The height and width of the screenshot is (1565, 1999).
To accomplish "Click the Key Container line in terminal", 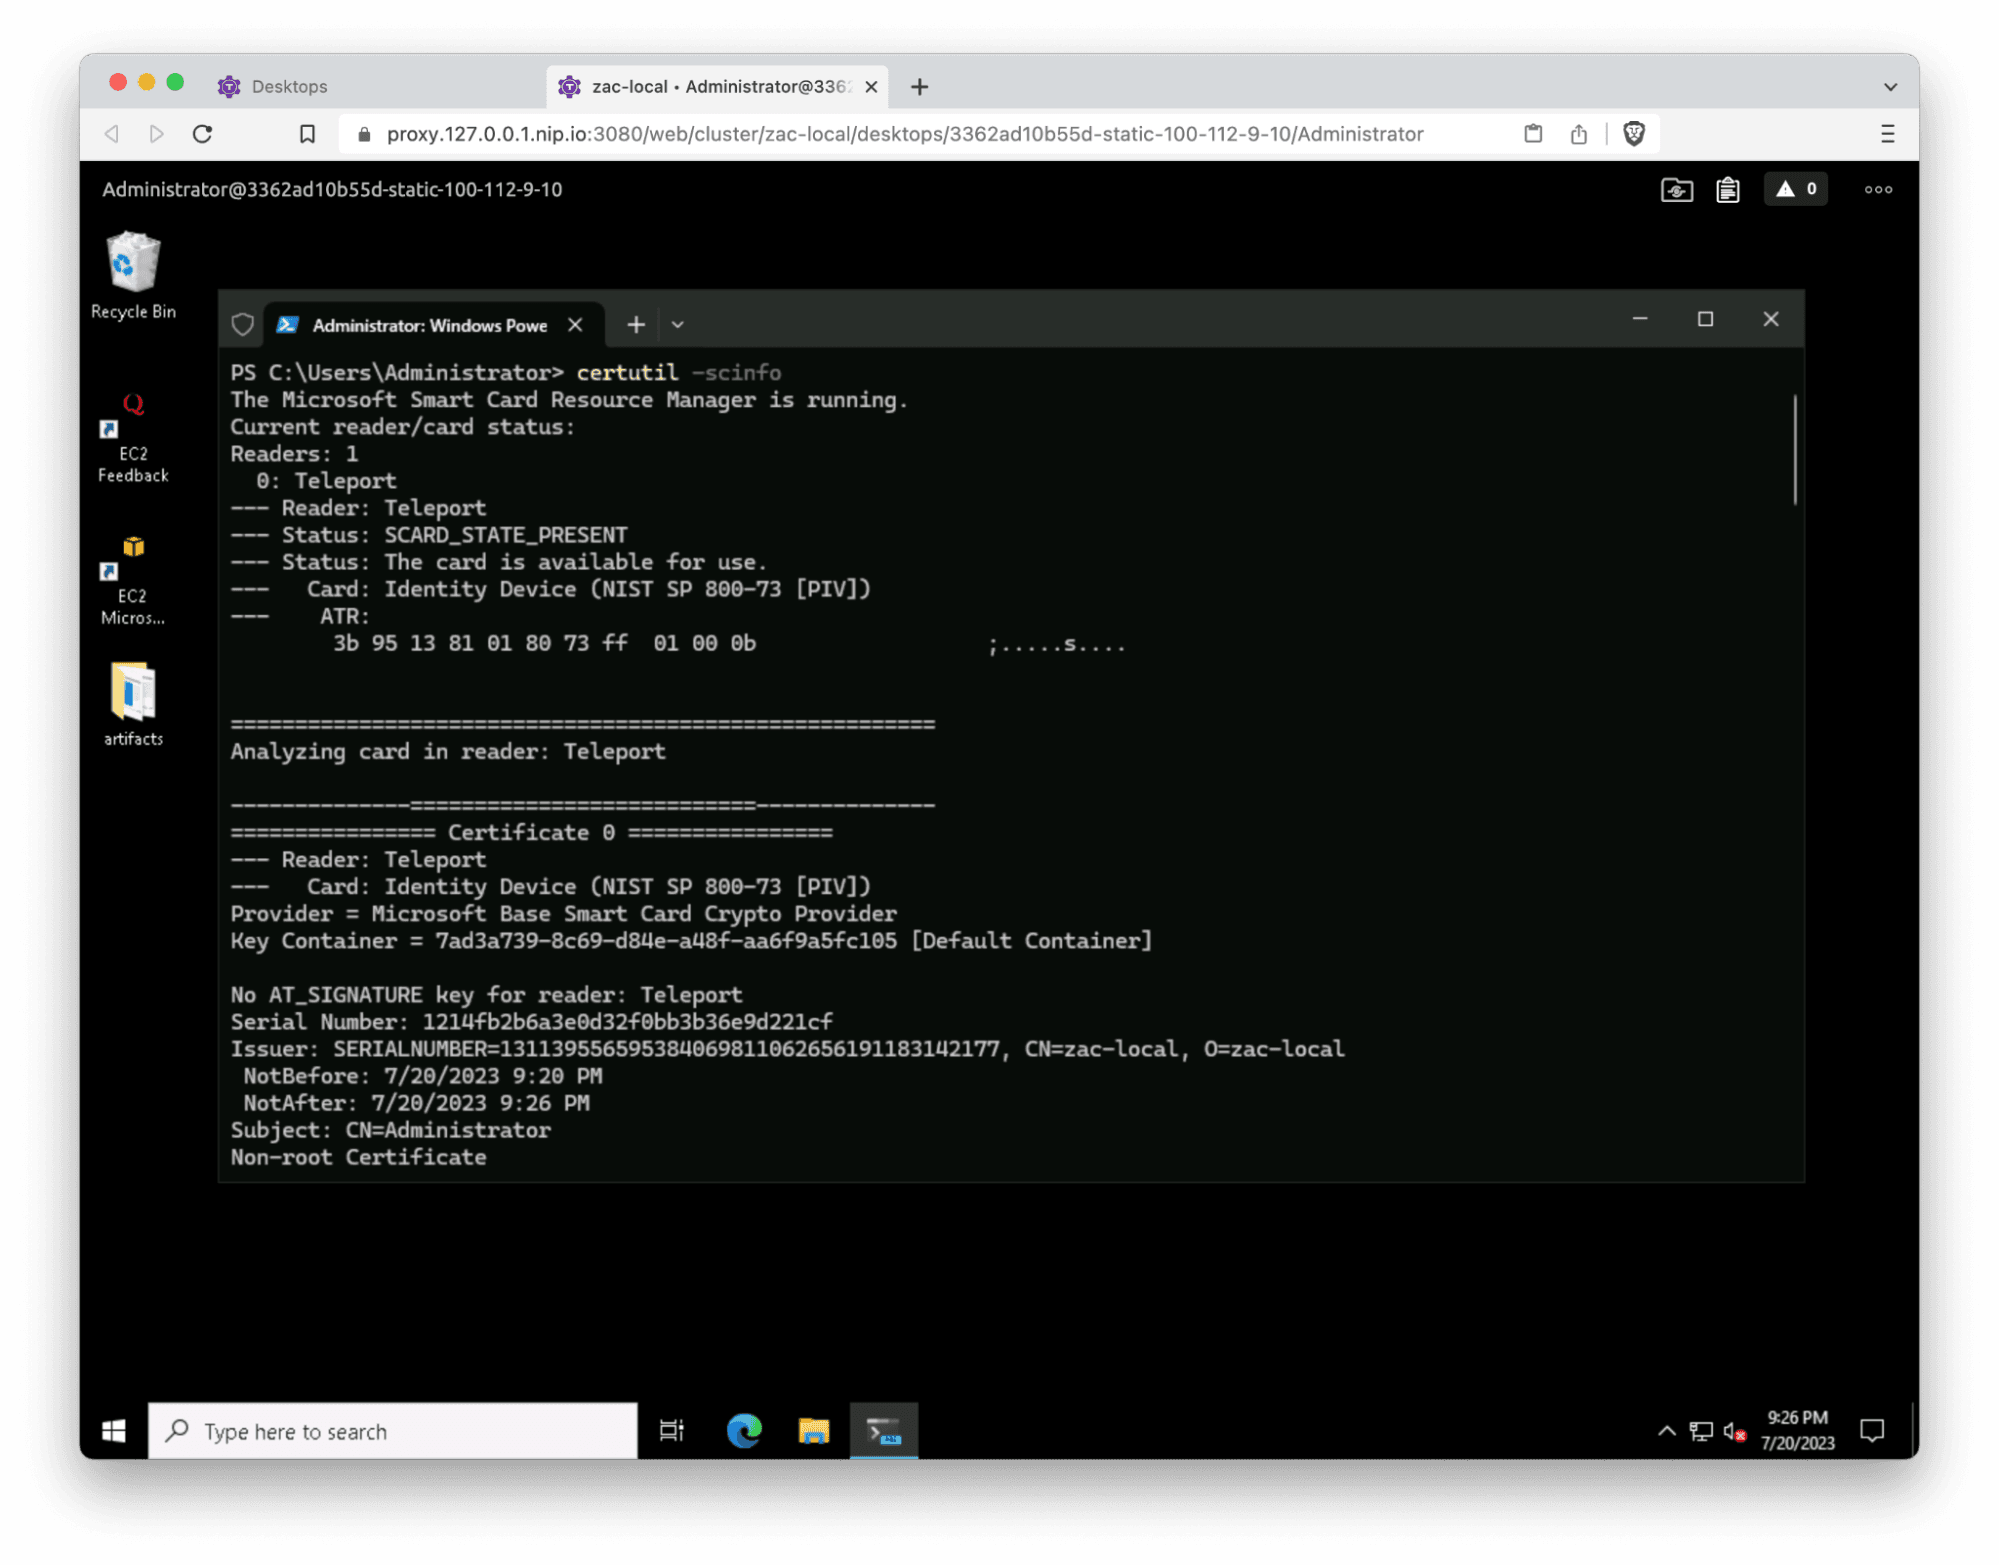I will click(691, 941).
